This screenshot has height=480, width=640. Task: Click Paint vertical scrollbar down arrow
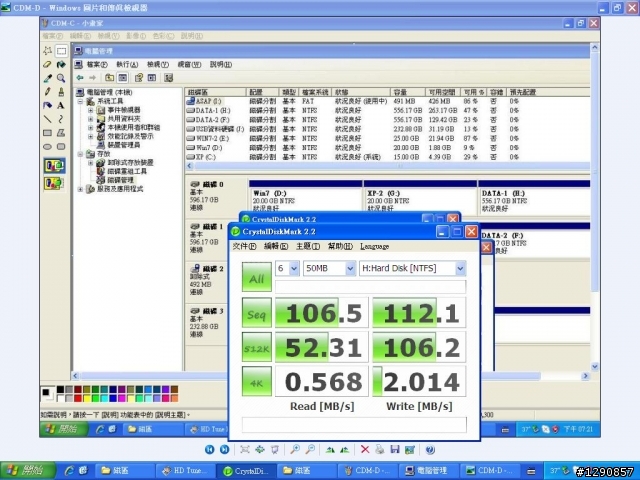(x=594, y=367)
